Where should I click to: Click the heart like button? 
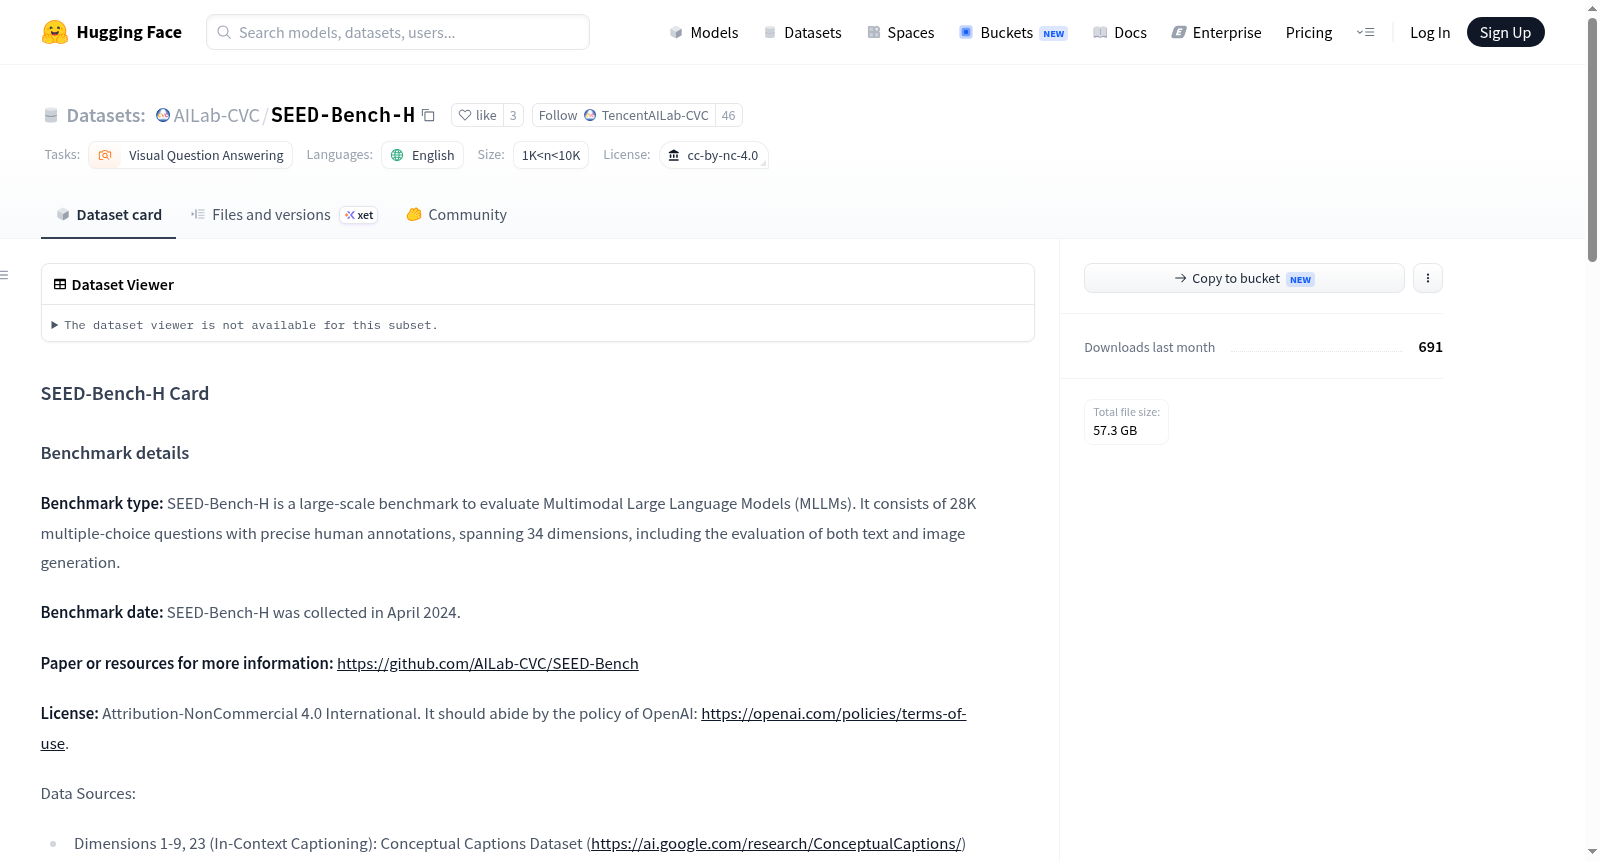point(477,115)
